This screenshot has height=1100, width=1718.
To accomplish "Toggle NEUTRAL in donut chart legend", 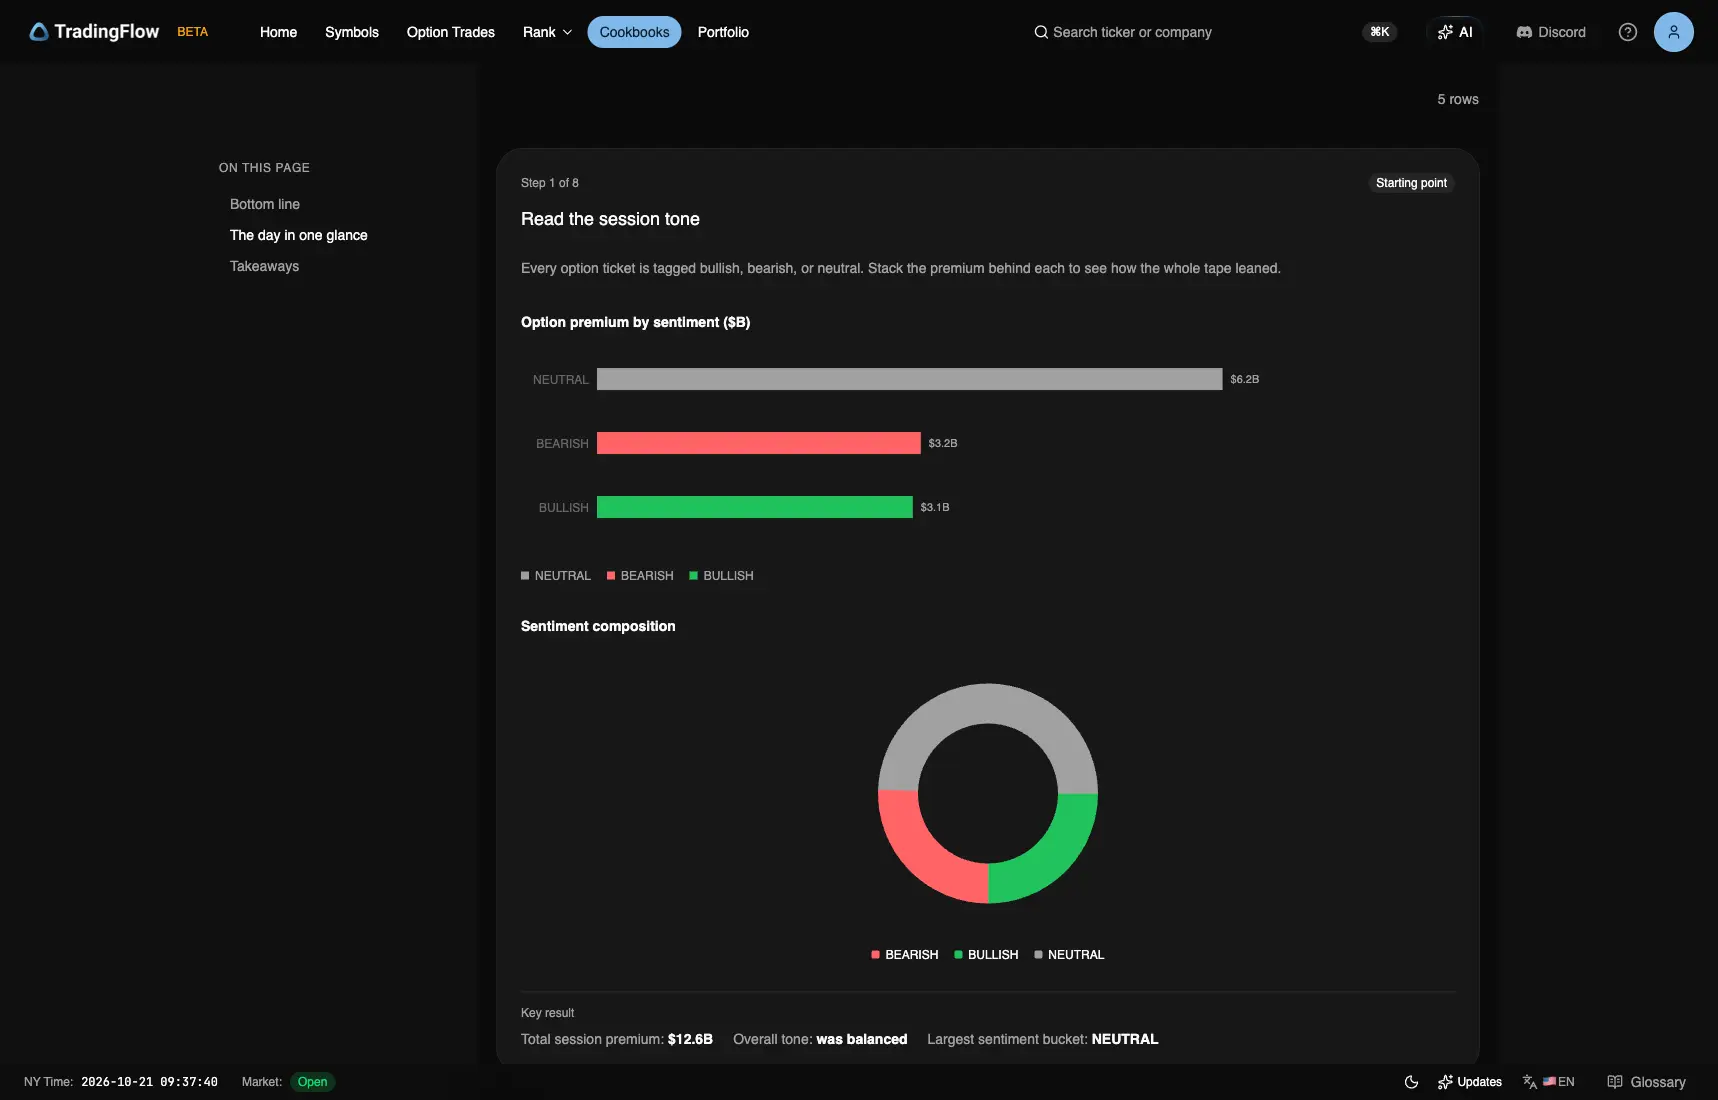I will 1069,955.
